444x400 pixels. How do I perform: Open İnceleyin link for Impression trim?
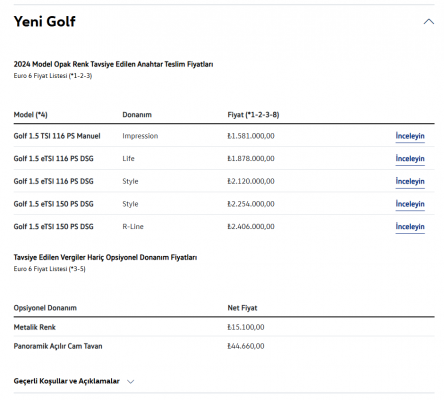coord(410,136)
